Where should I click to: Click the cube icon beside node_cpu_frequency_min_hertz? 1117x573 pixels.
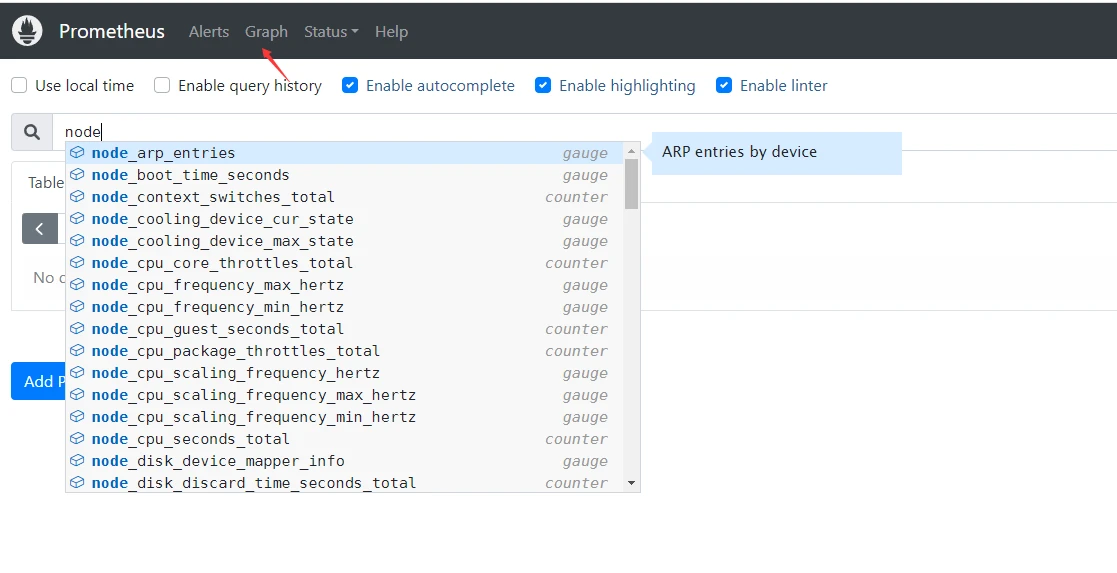77,307
